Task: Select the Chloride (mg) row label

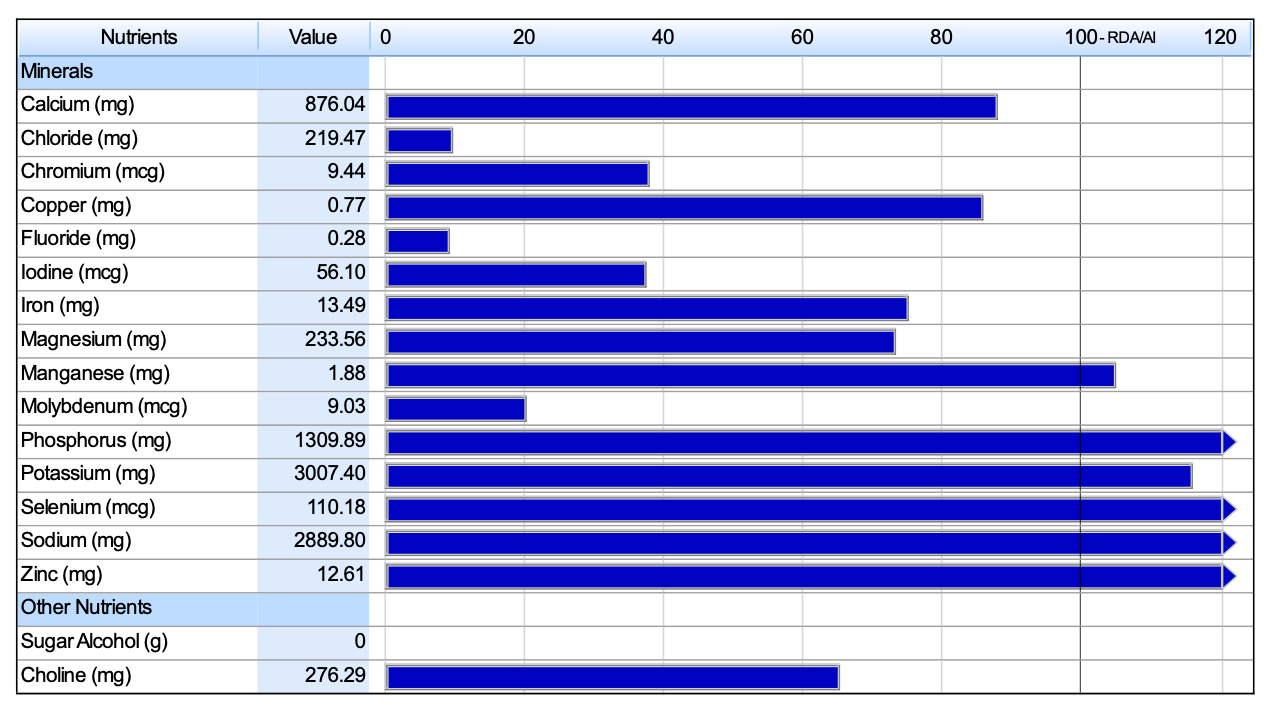Action: (x=80, y=138)
